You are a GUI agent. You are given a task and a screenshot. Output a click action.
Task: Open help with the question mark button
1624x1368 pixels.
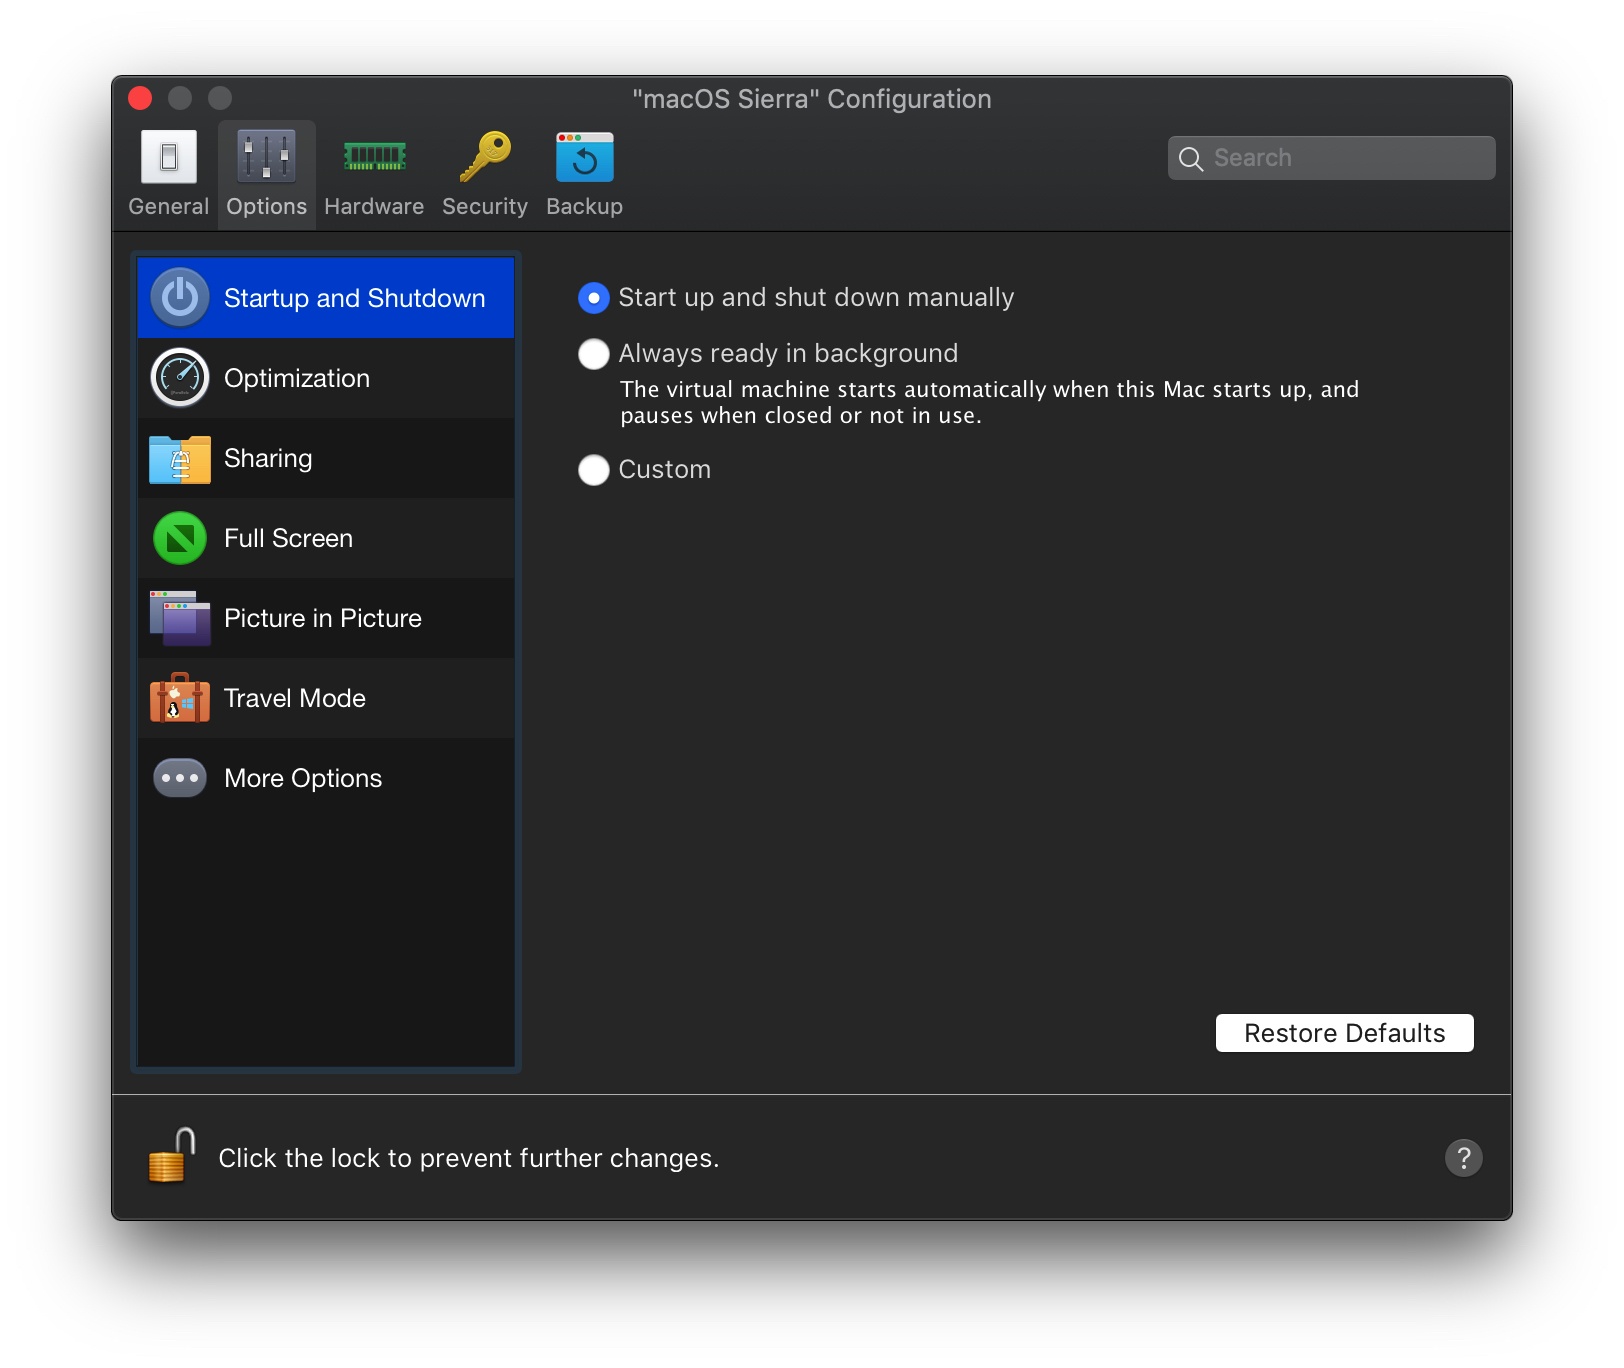(x=1464, y=1158)
